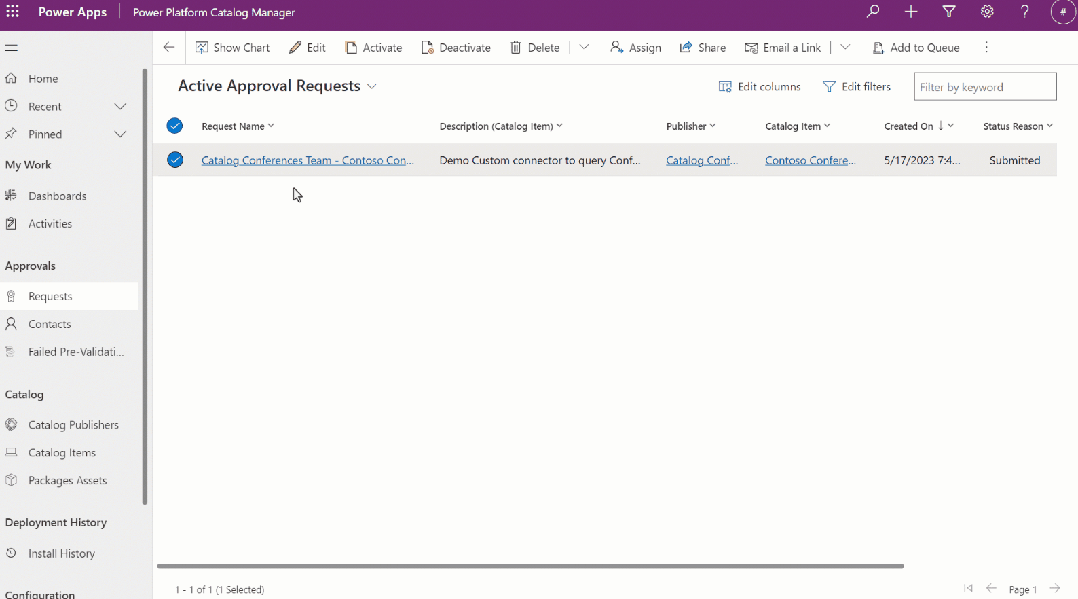This screenshot has width=1078, height=599.
Task: Click the Submitted status cell
Action: tap(1015, 160)
